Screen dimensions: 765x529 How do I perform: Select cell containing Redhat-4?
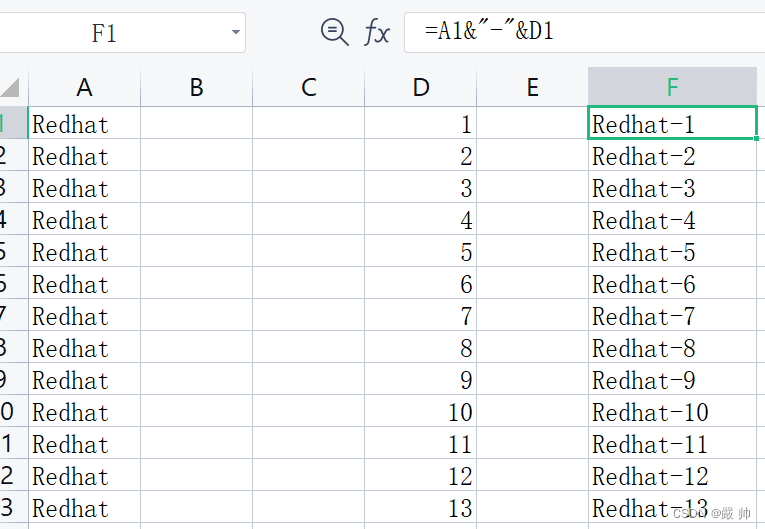click(x=672, y=219)
